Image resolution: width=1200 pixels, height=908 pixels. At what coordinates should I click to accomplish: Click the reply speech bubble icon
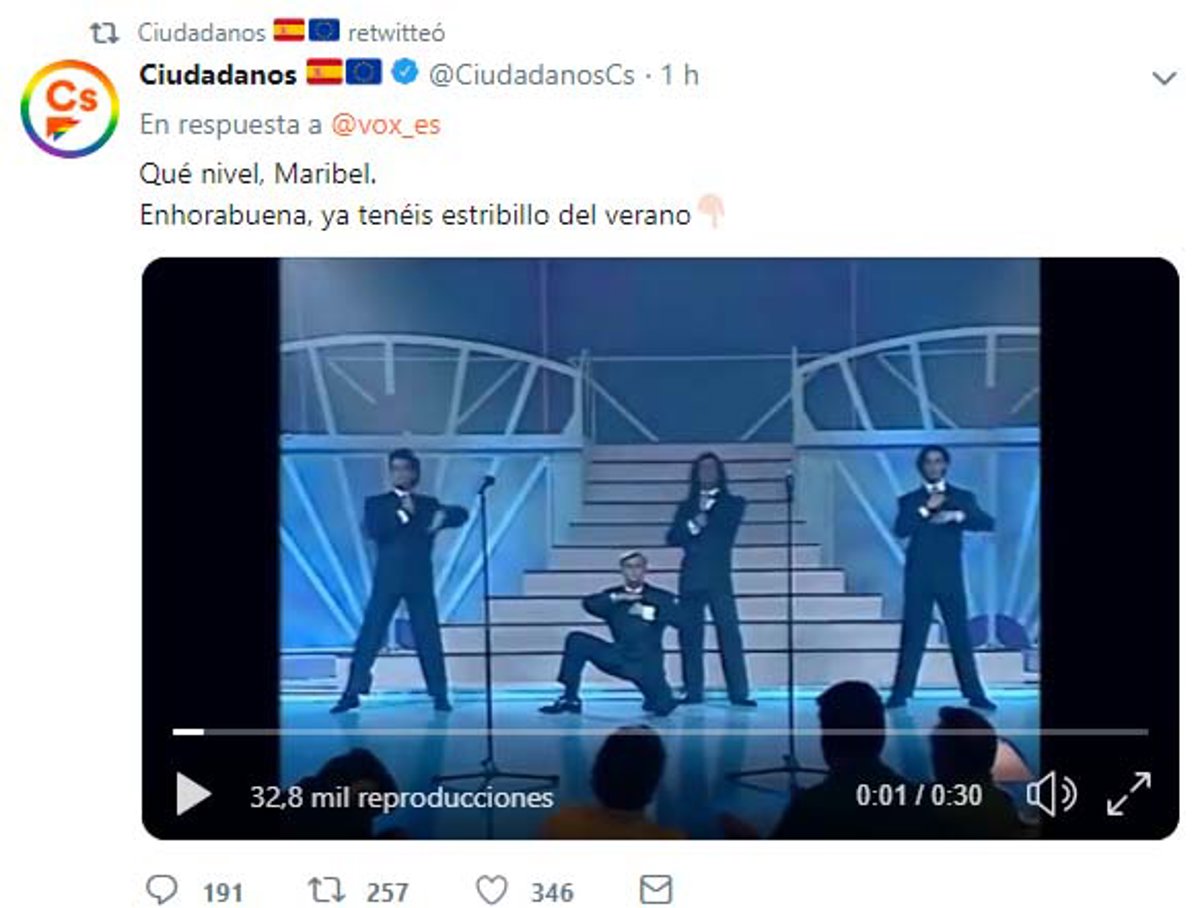tap(161, 889)
